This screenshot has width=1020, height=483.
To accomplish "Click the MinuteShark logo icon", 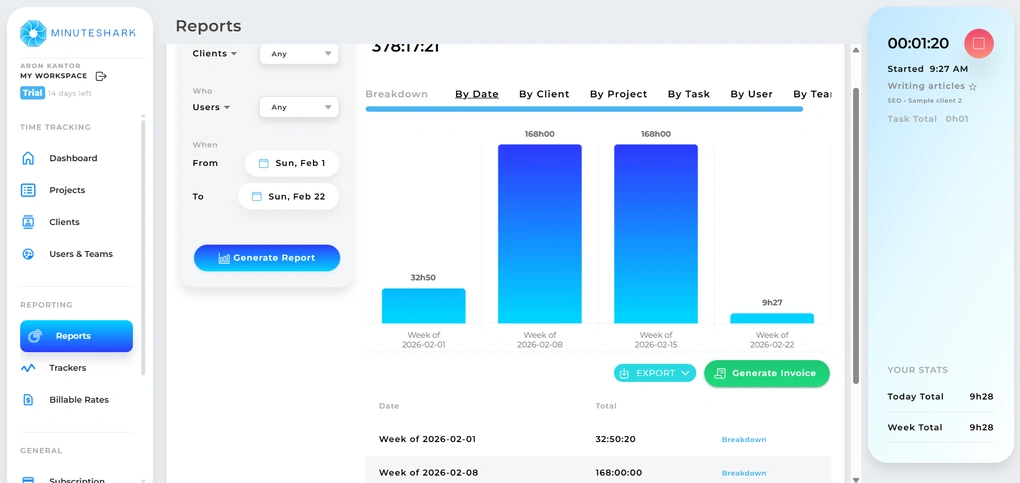I will coord(33,34).
